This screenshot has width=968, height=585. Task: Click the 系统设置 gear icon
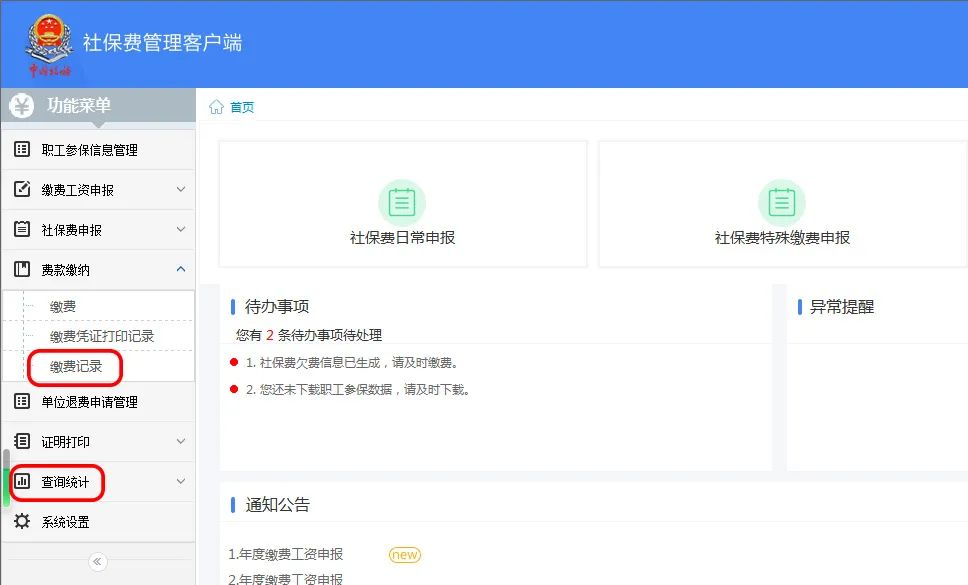(x=22, y=522)
